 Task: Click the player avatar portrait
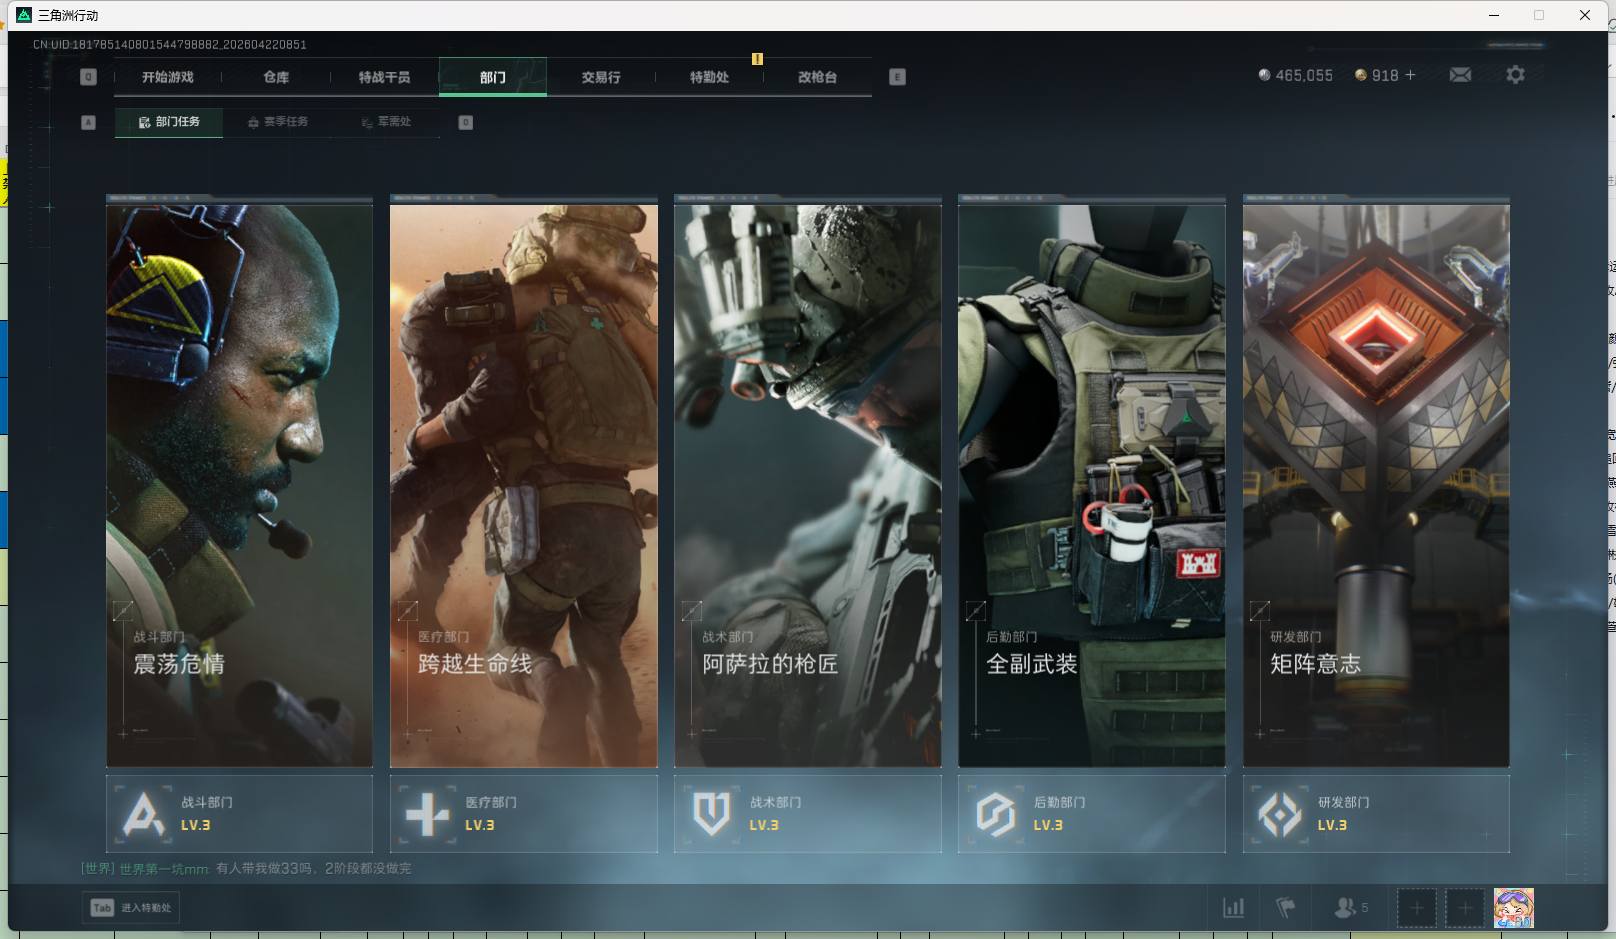[x=1513, y=908]
